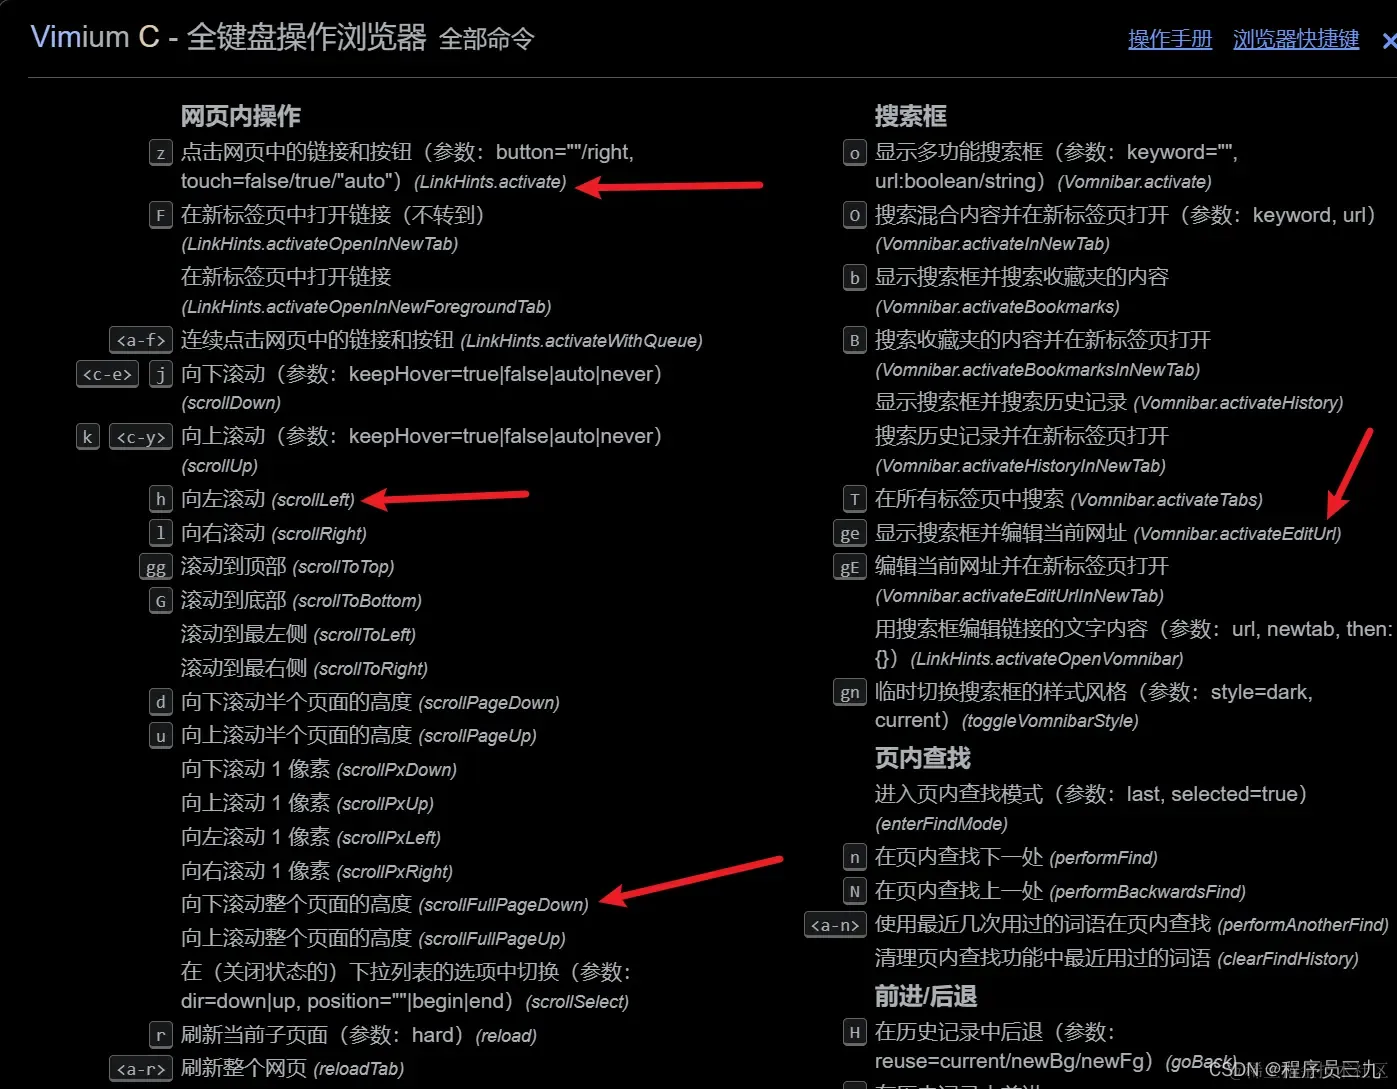Select the "b" badge for Vomnibar.activateBookmarks
The image size is (1397, 1089).
(854, 277)
